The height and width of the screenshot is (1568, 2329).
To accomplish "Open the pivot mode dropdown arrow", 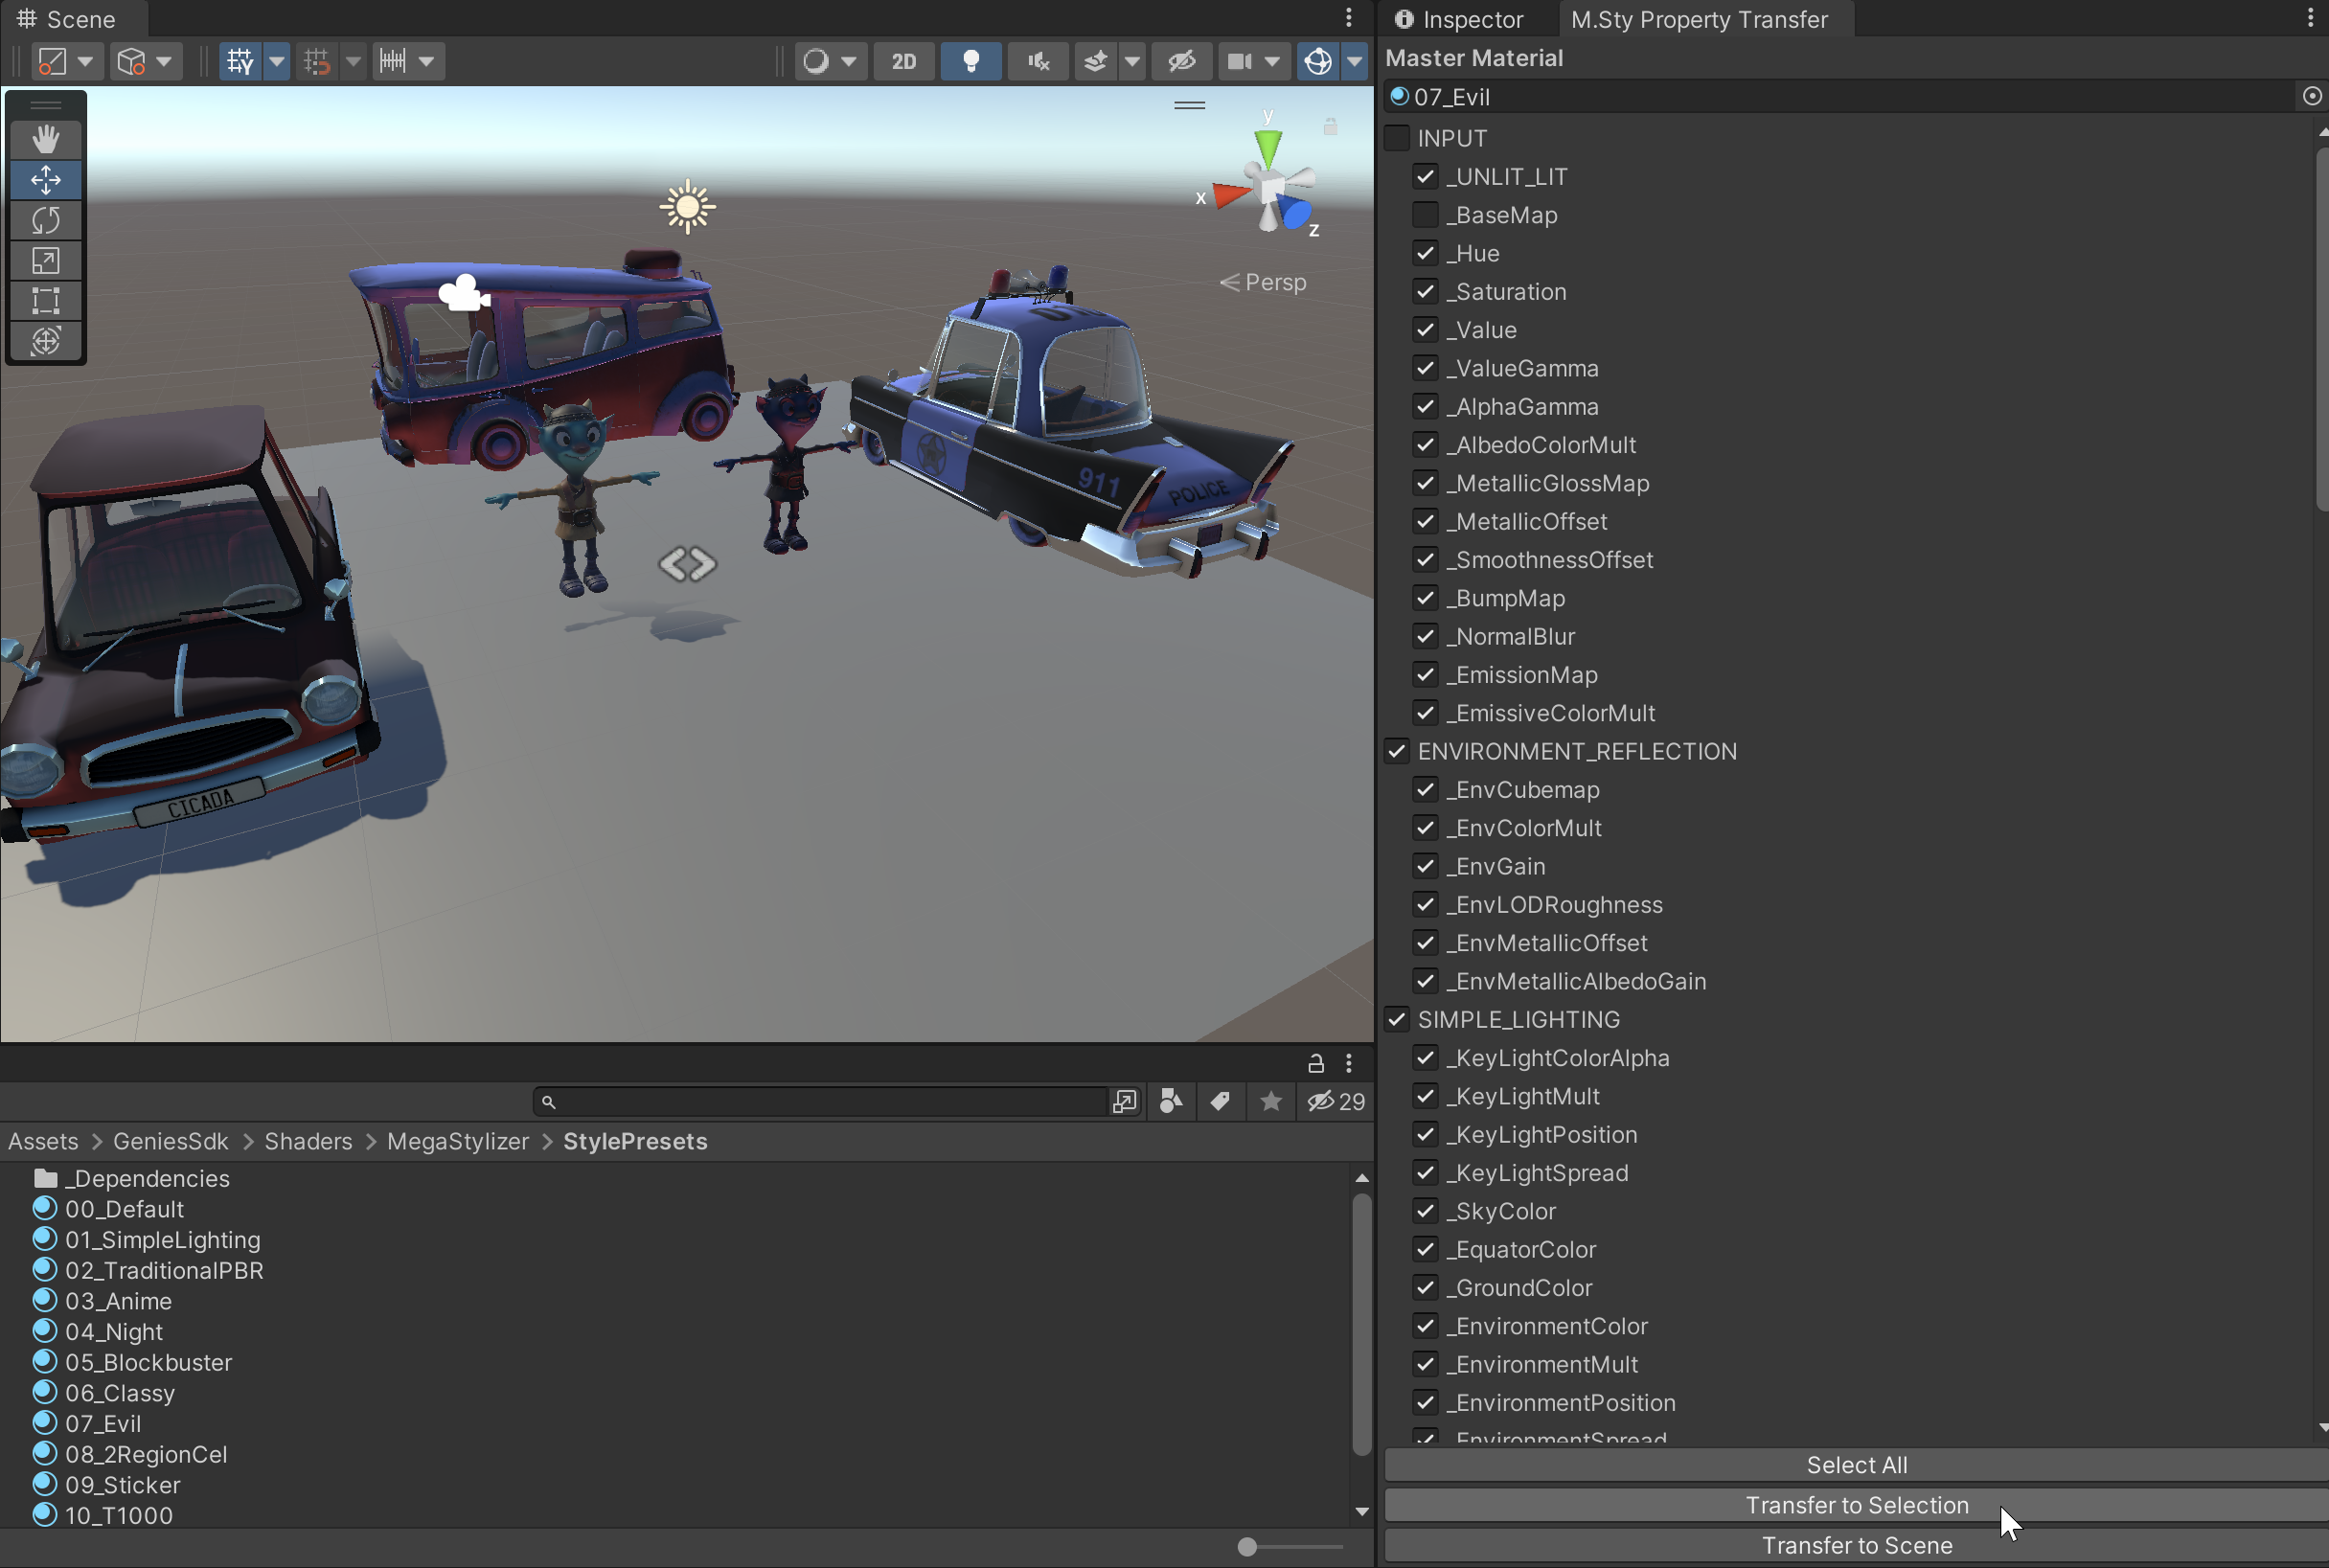I will click(86, 61).
